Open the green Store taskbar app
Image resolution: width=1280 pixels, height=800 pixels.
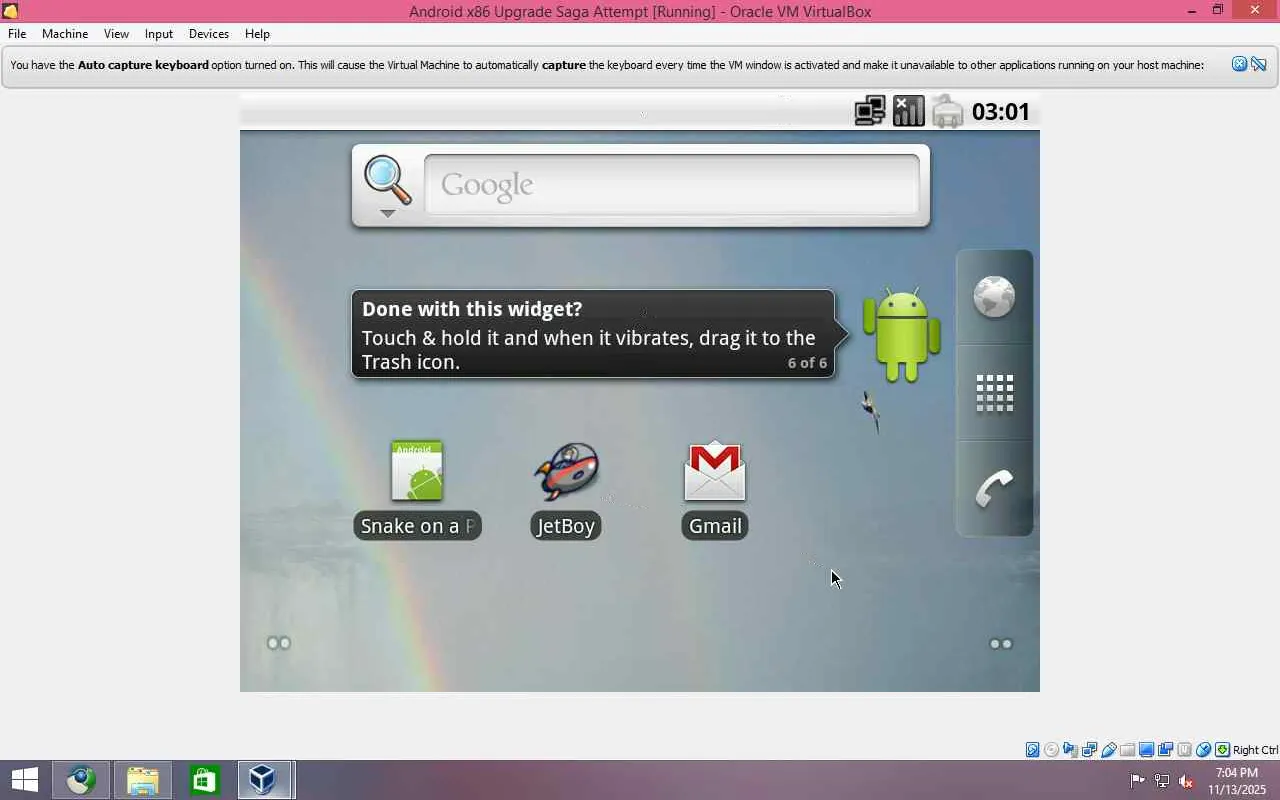tap(204, 780)
